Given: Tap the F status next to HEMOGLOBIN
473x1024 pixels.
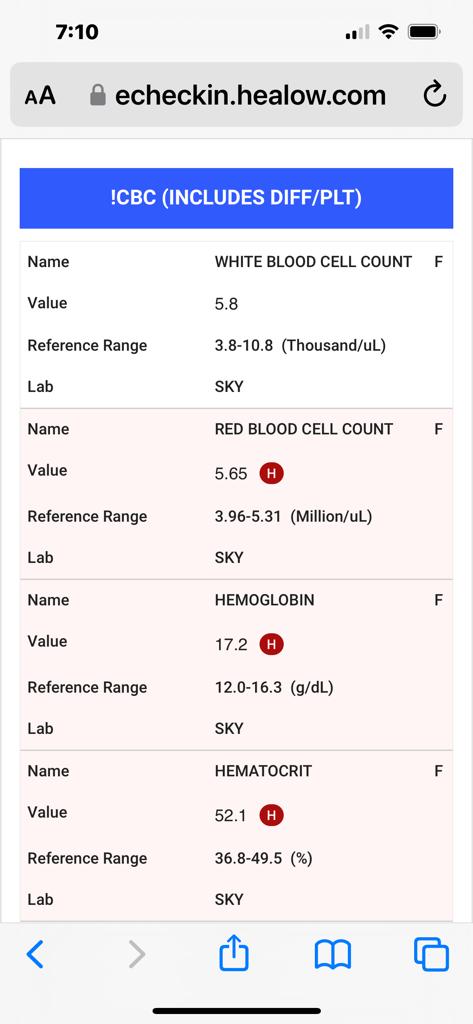Looking at the screenshot, I should click(x=438, y=600).
